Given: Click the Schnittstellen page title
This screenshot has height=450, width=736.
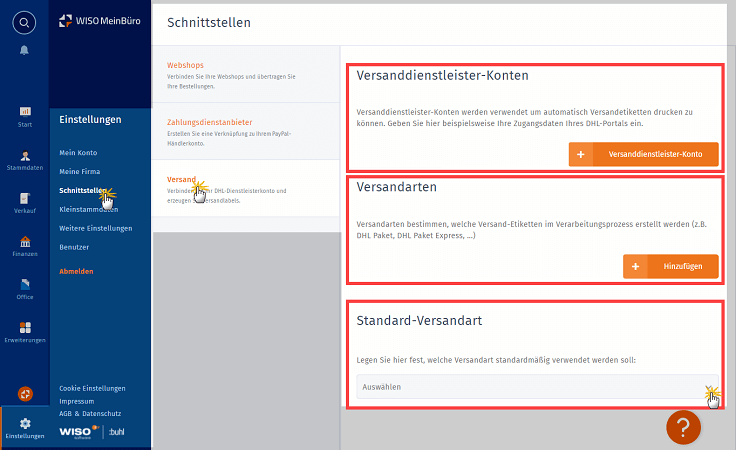Looking at the screenshot, I should coord(209,23).
